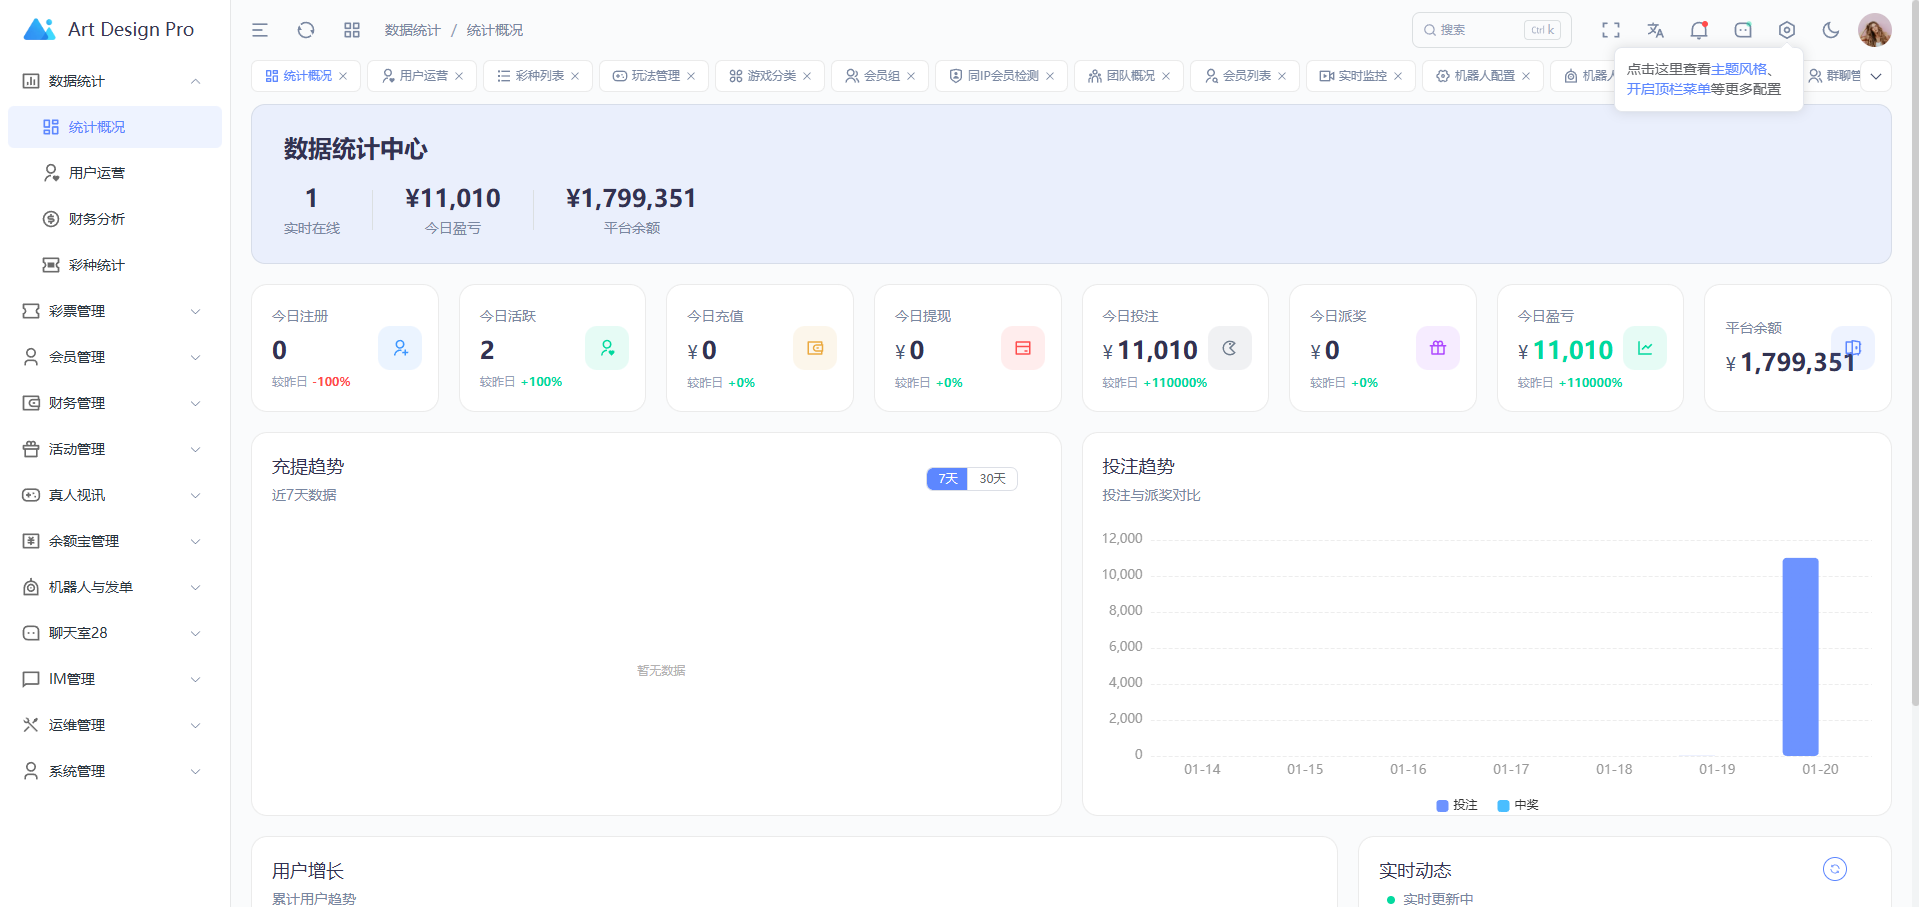The width and height of the screenshot is (1919, 907).
Task: Toggle the 投注 legend color swatch
Action: pyautogui.click(x=1442, y=805)
